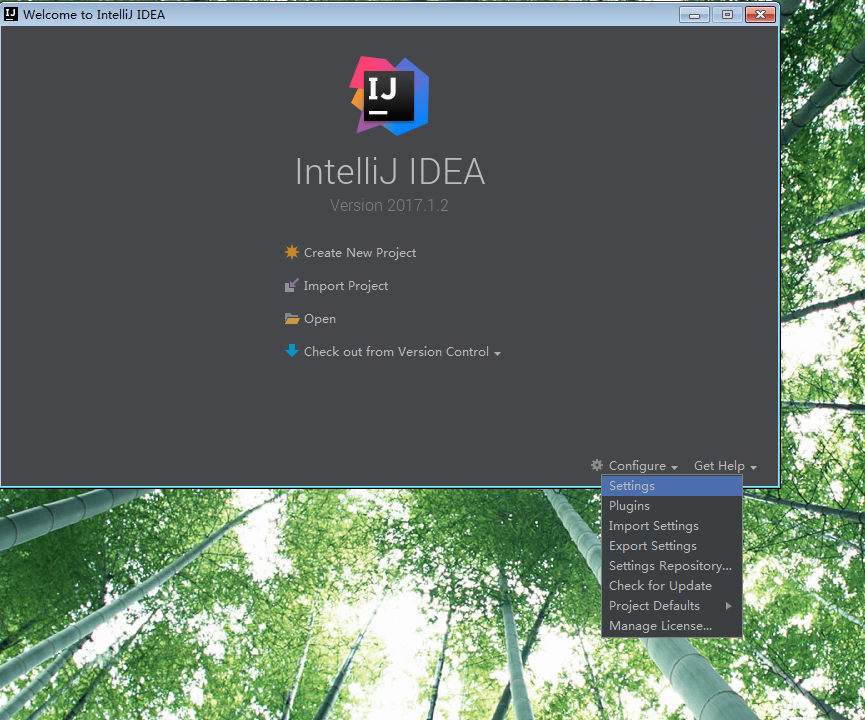The image size is (865, 720).
Task: Click the Version 2017.1.2 text
Action: (x=389, y=205)
